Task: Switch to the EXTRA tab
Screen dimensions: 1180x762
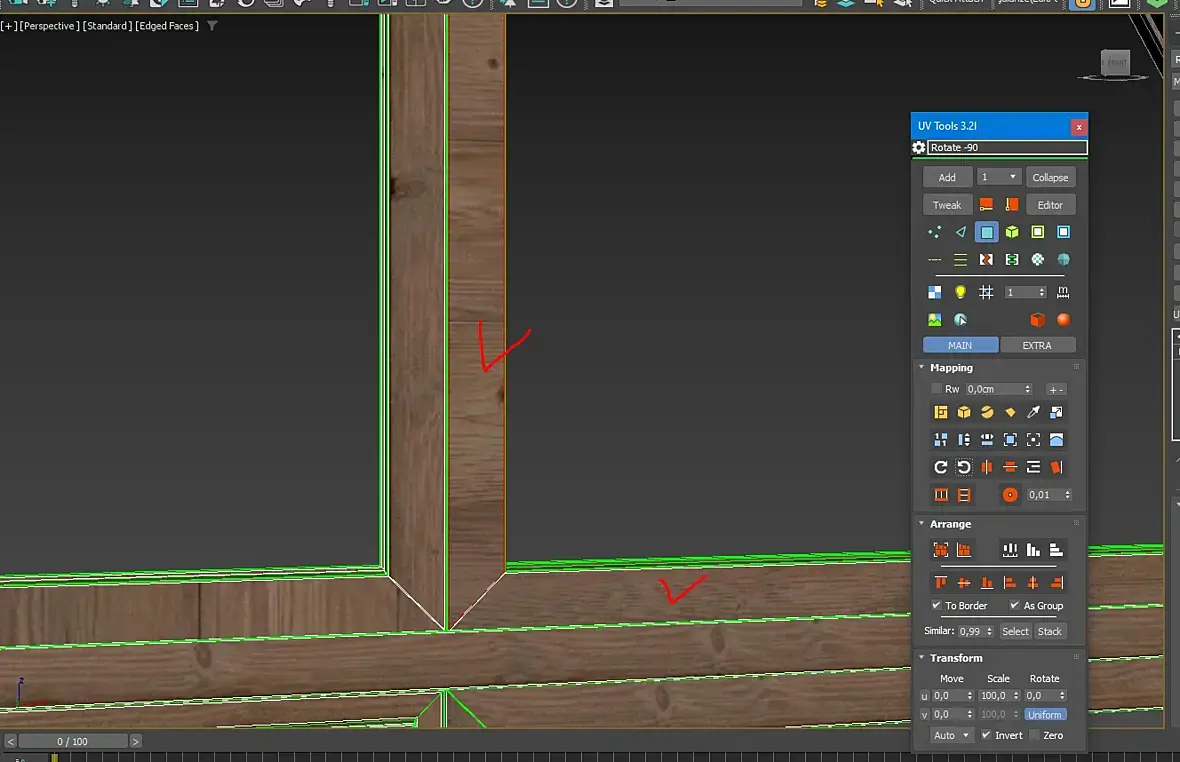Action: pos(1037,345)
